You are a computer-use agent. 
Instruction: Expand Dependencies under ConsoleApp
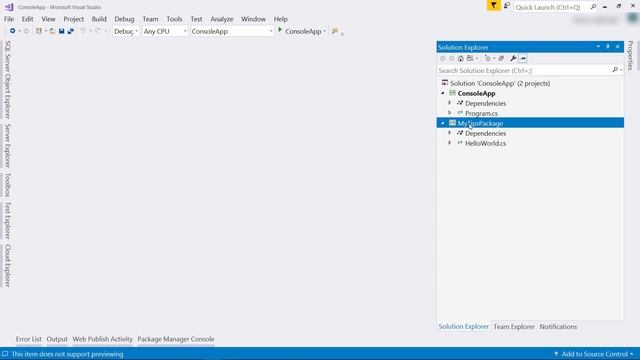click(450, 103)
